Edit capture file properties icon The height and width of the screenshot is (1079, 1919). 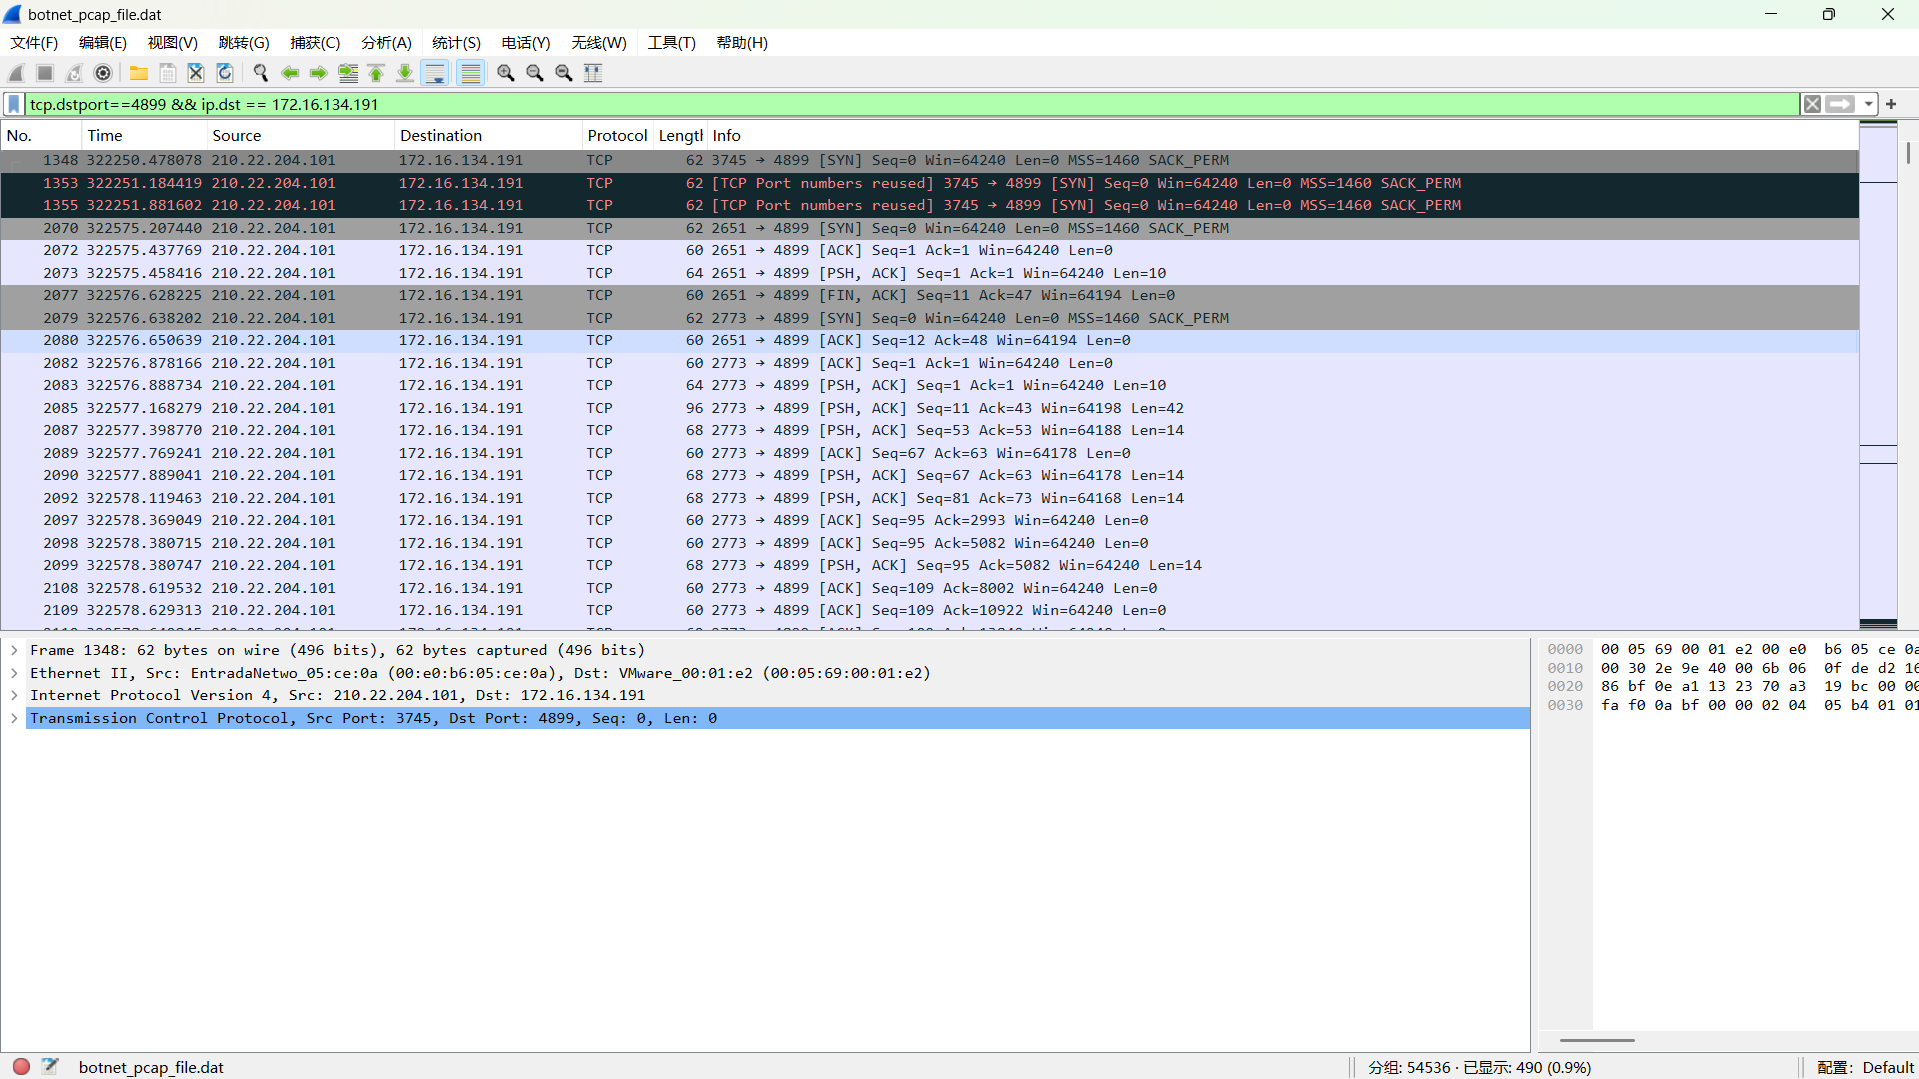51,1067
